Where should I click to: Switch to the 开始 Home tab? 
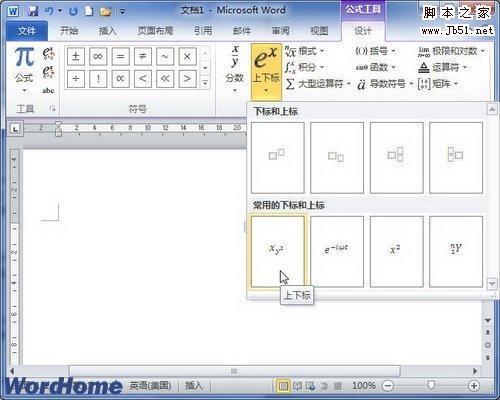point(69,31)
